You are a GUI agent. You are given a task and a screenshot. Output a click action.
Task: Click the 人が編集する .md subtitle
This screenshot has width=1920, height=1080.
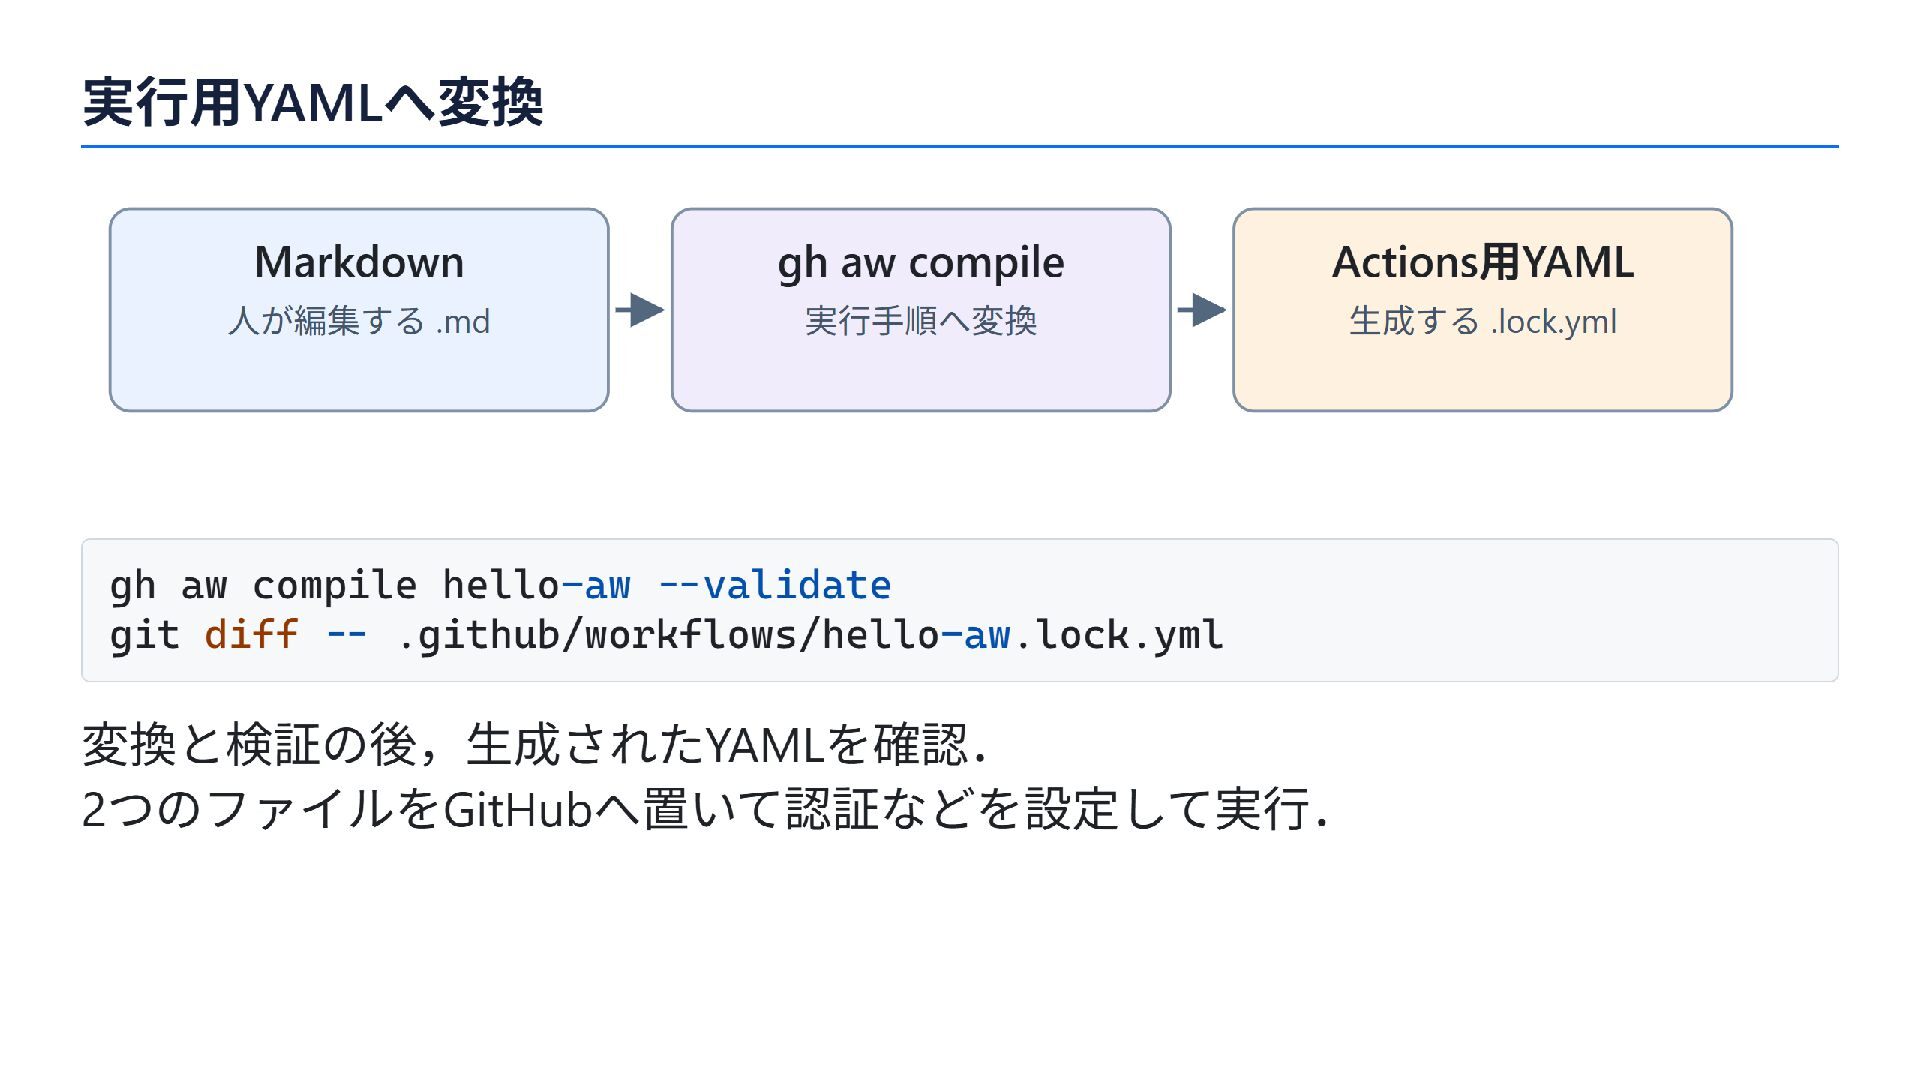pos(359,321)
